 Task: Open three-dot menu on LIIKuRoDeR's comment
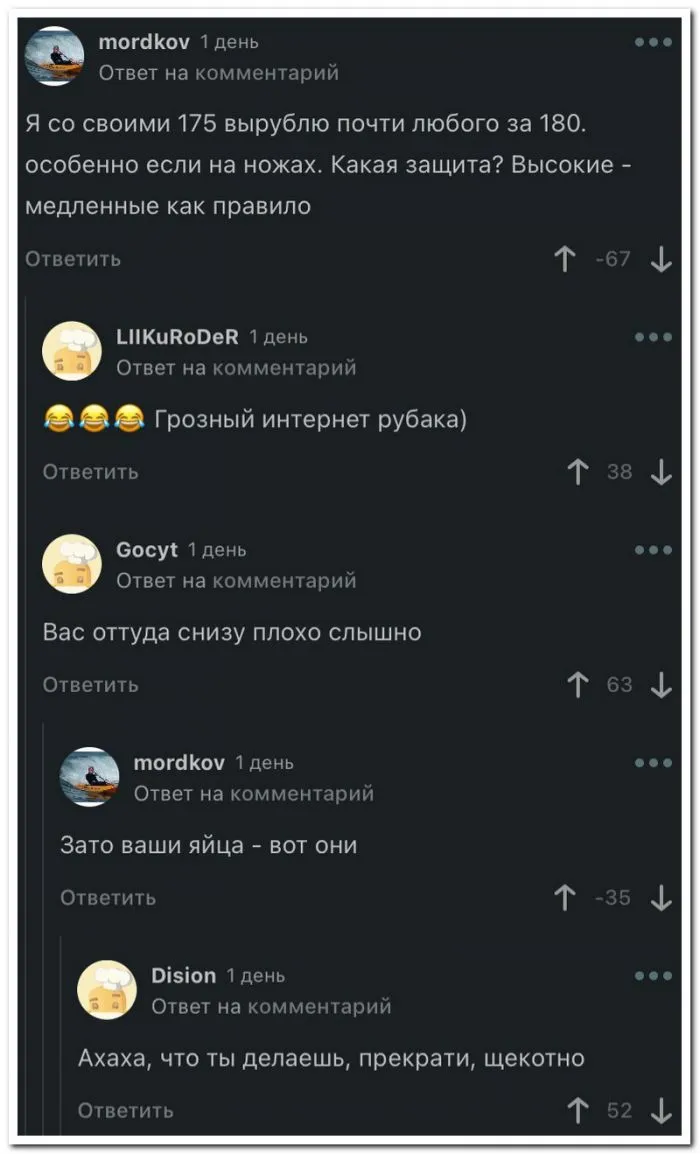pos(653,337)
